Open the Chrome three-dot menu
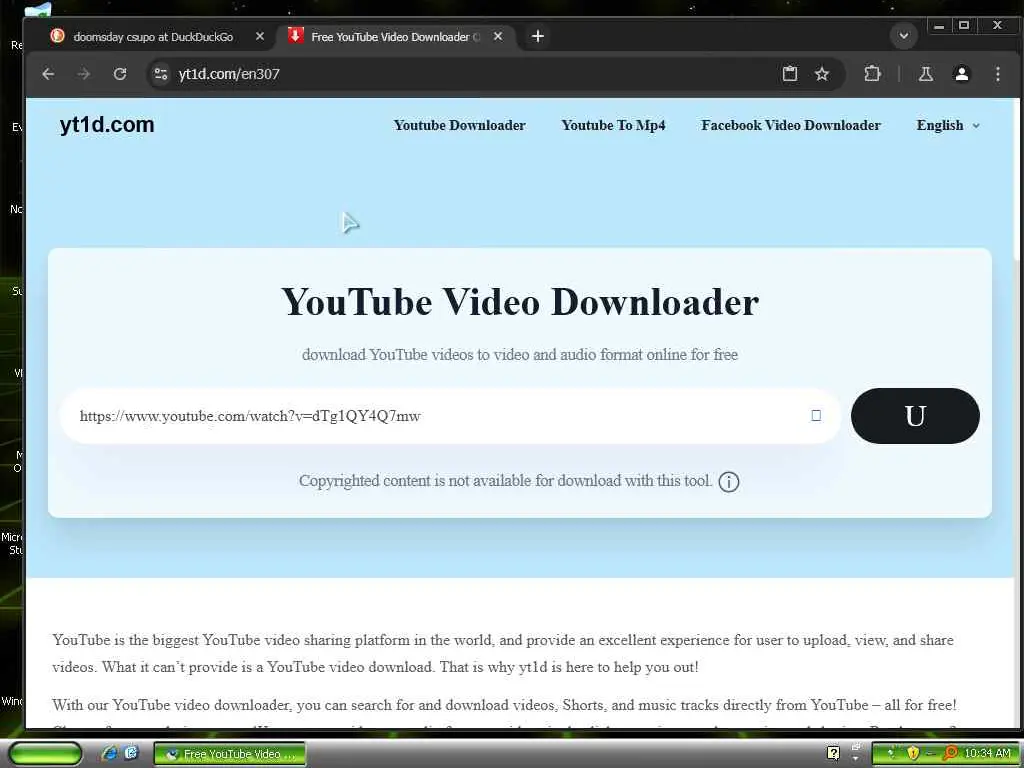 coord(997,74)
